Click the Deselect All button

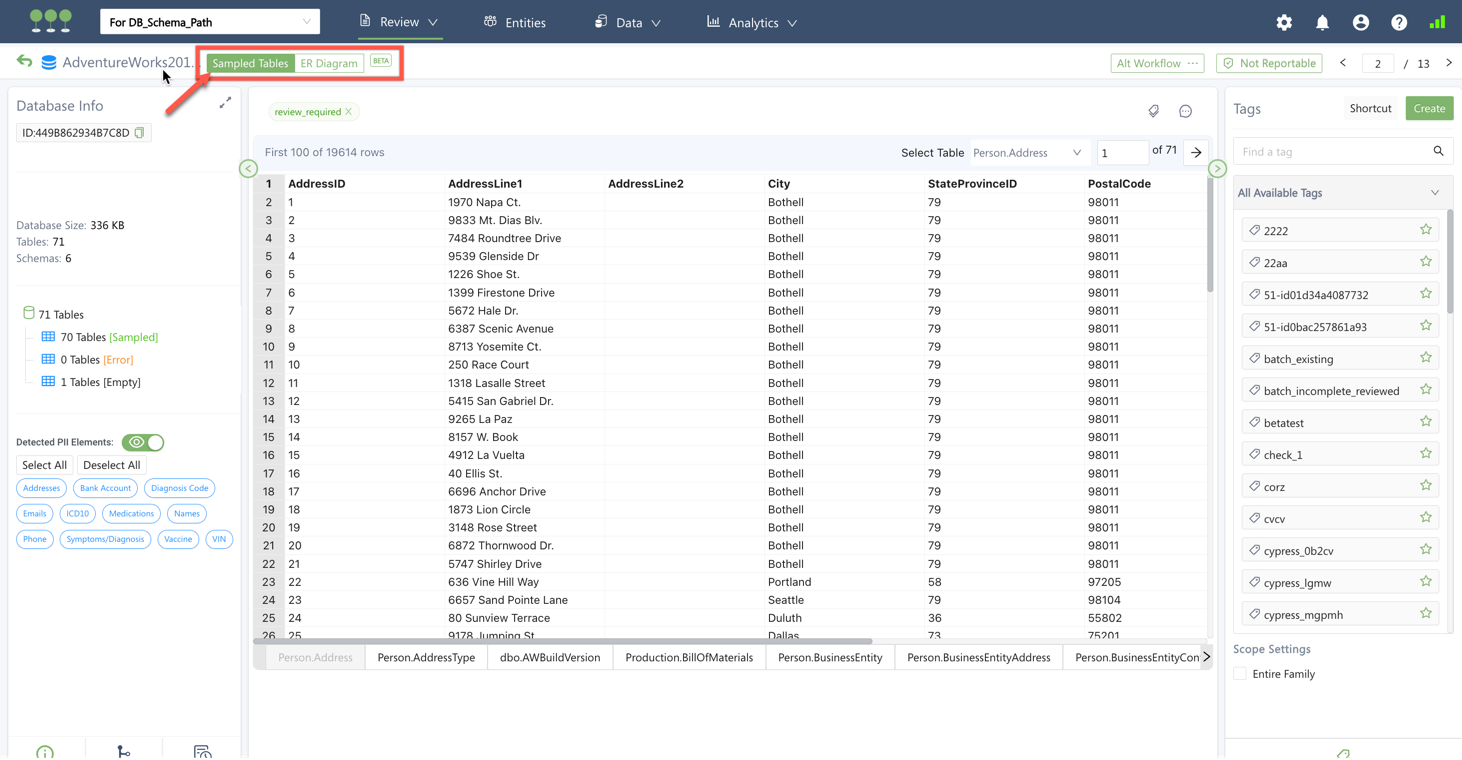tap(111, 465)
